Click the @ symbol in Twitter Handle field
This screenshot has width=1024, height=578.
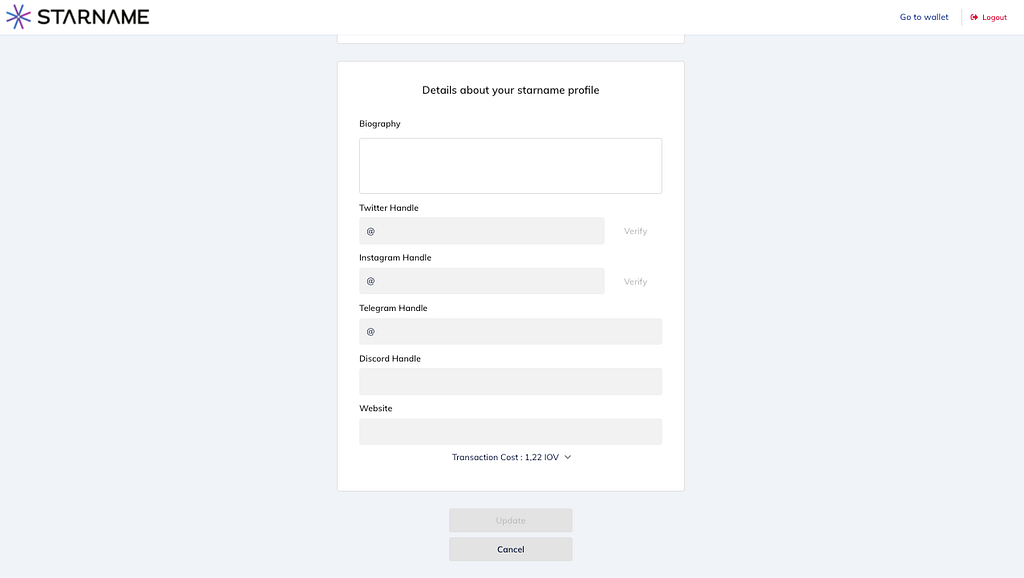click(x=370, y=231)
